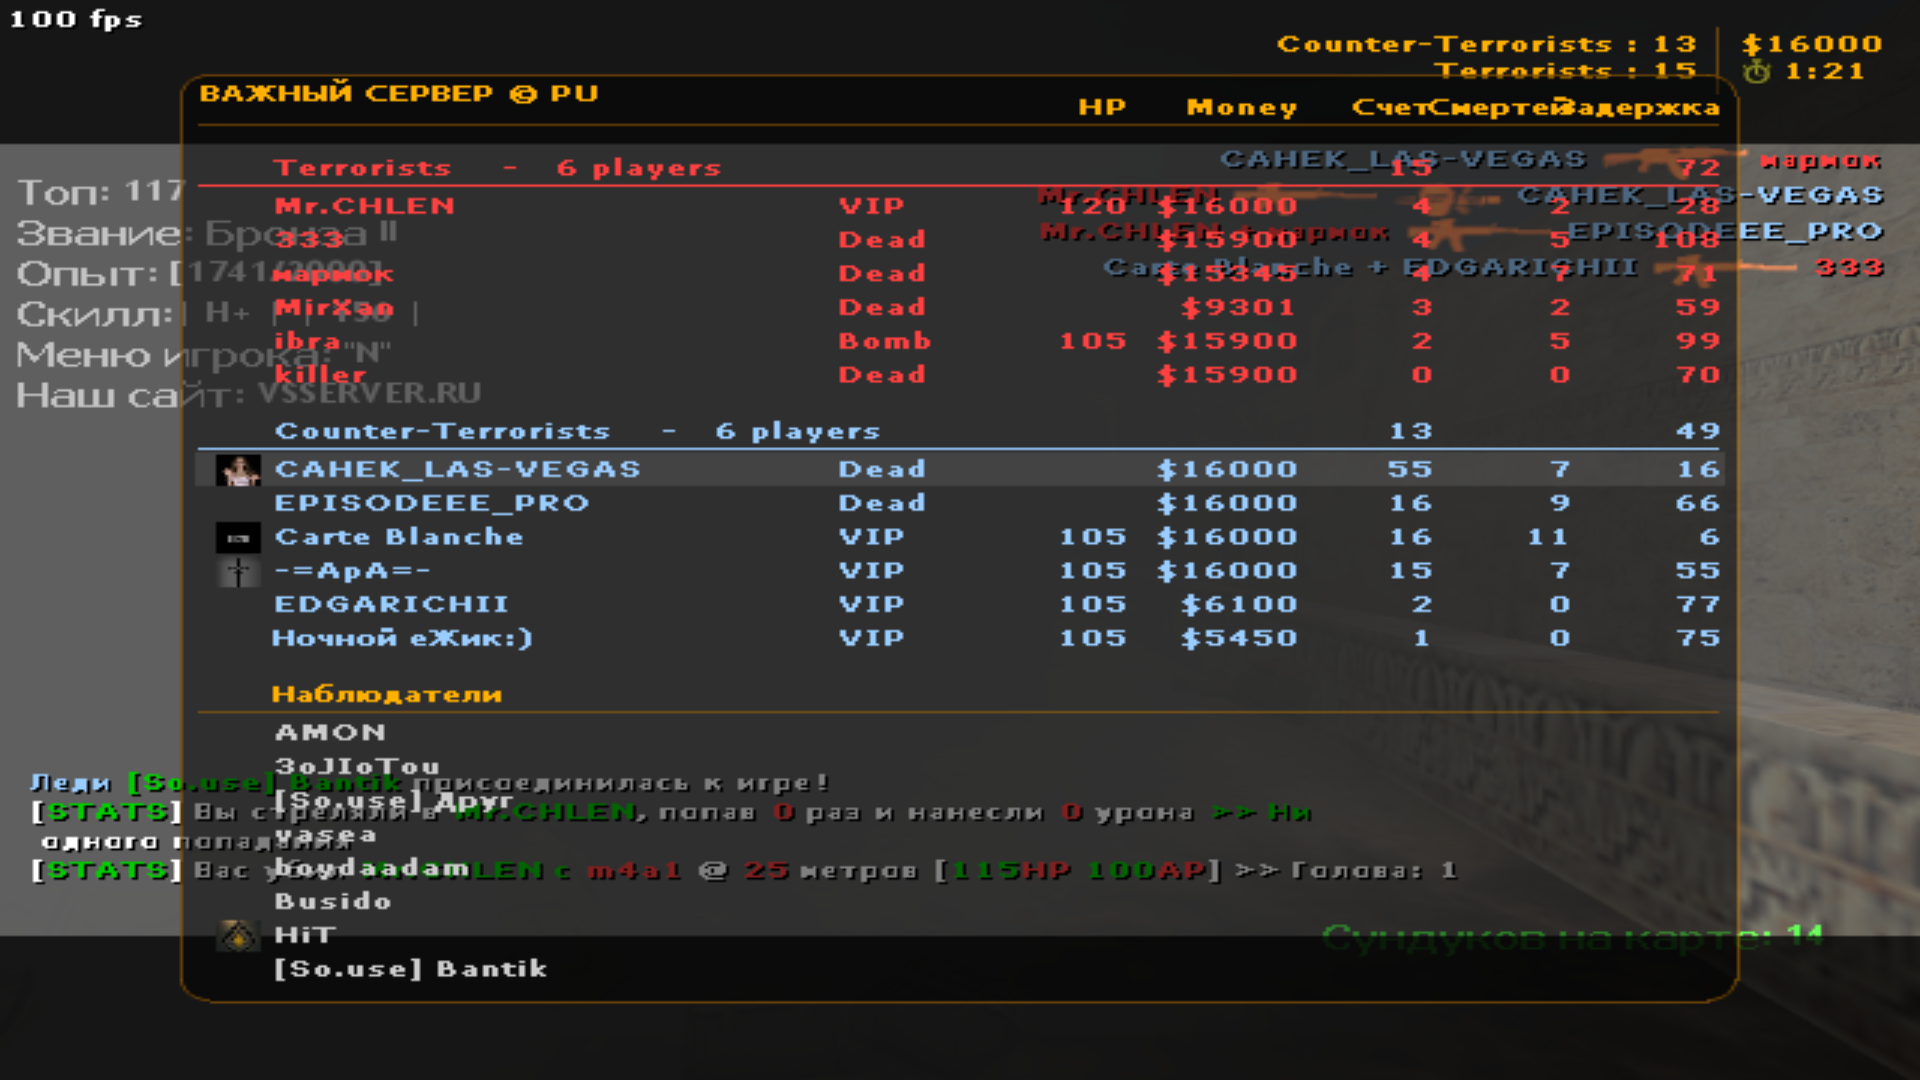
Task: Select the Money column header
Action: pos(1242,107)
